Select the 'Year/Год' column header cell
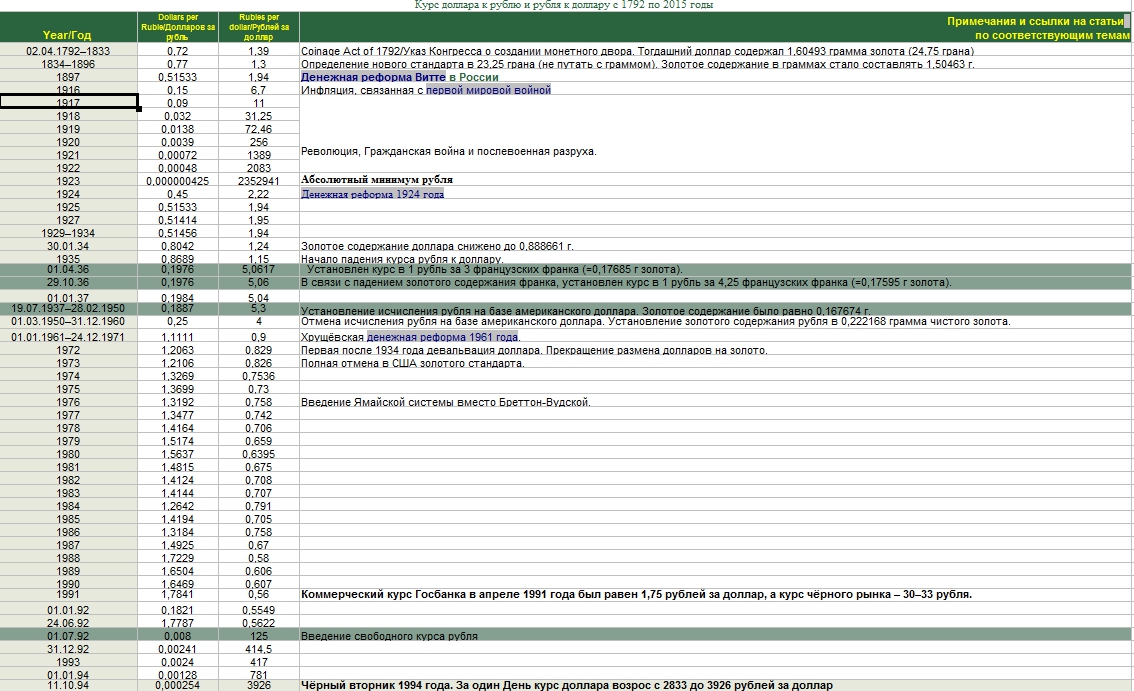This screenshot has width=1134, height=691. point(69,35)
